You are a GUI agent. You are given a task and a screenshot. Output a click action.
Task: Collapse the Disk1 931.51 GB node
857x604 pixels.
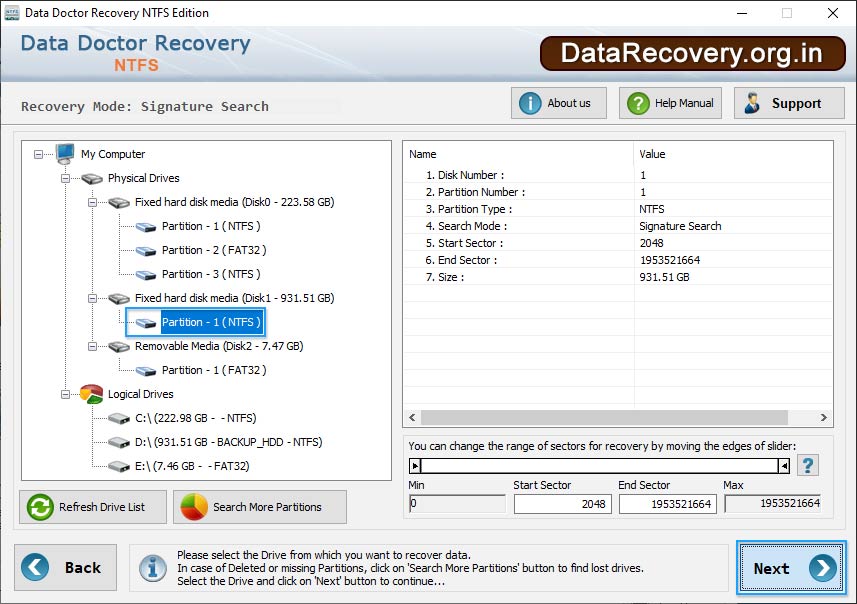pyautogui.click(x=93, y=298)
